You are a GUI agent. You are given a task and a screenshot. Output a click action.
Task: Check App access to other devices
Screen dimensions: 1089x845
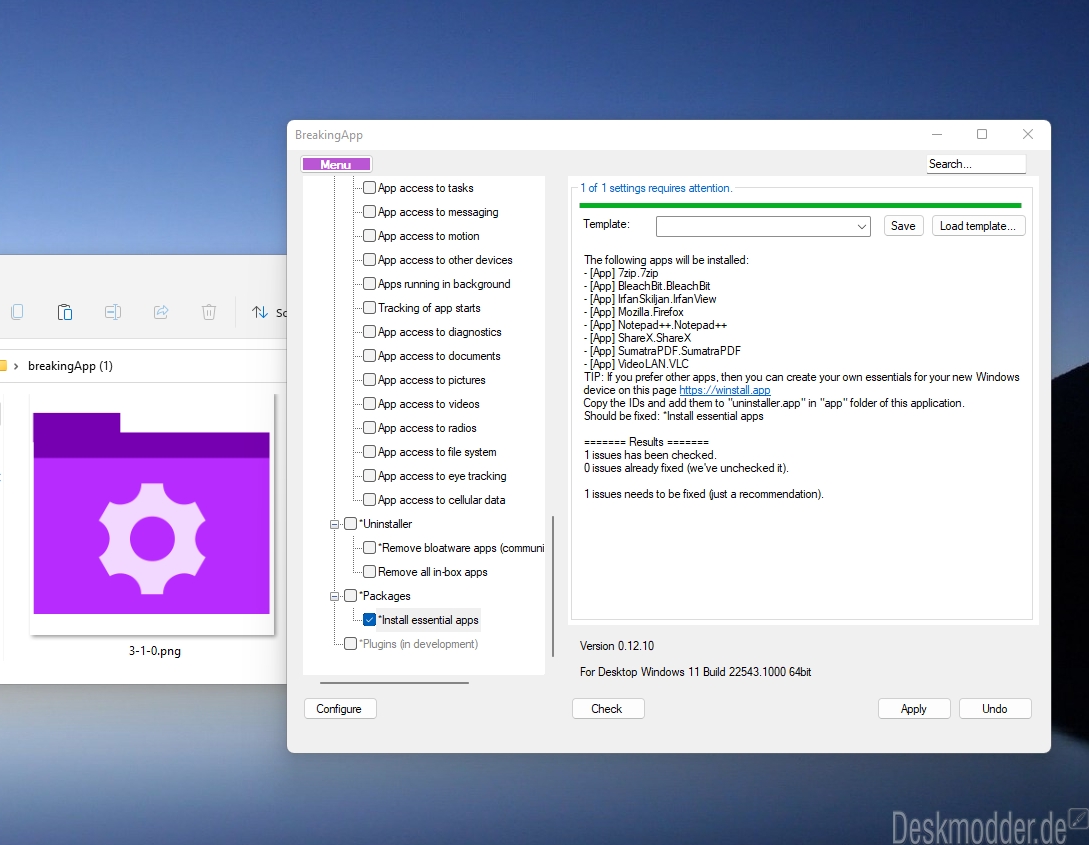(x=369, y=260)
